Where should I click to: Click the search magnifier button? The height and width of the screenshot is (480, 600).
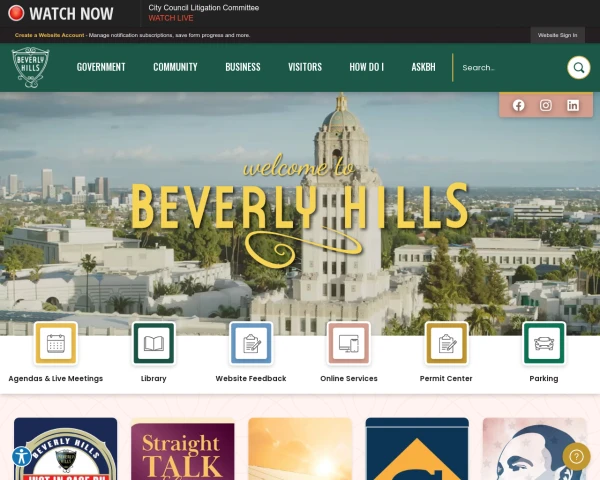tap(578, 68)
